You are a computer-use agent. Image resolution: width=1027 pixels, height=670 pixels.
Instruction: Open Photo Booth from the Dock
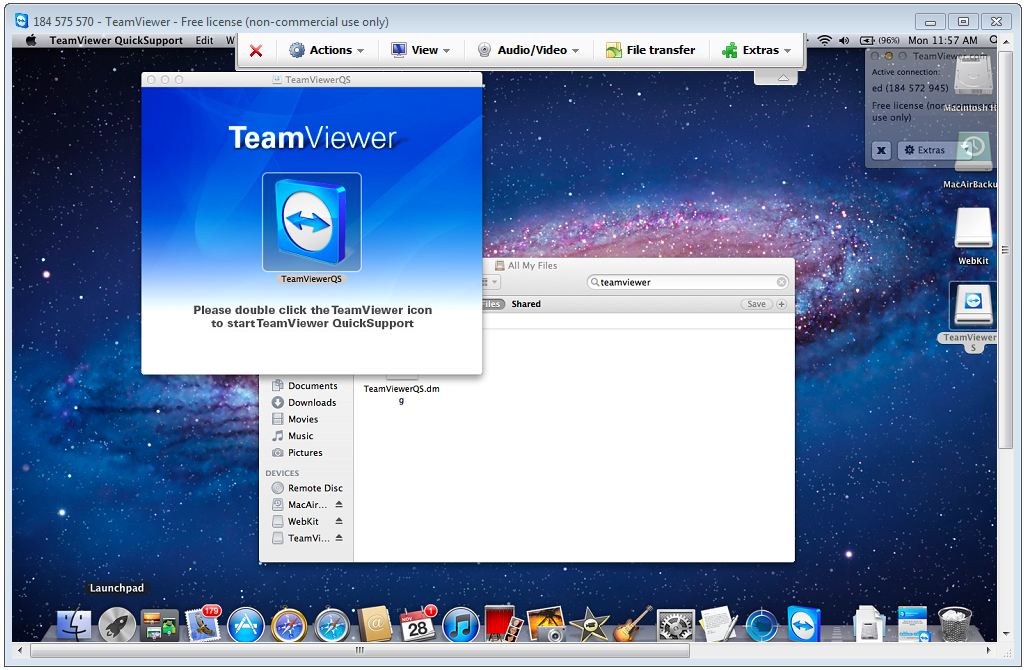point(503,624)
